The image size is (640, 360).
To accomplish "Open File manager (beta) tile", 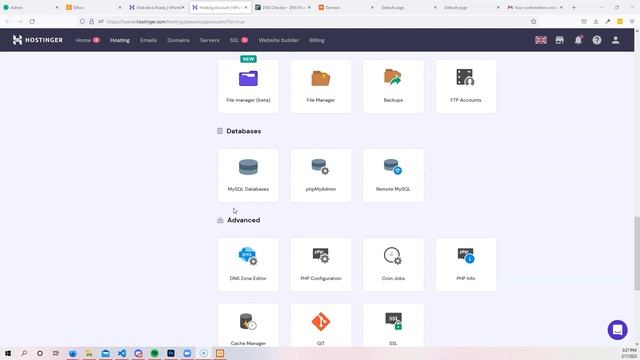I will coord(248,87).
